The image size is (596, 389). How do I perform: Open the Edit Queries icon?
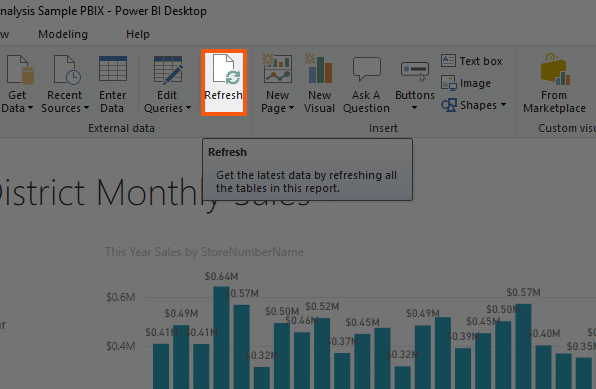coord(168,70)
